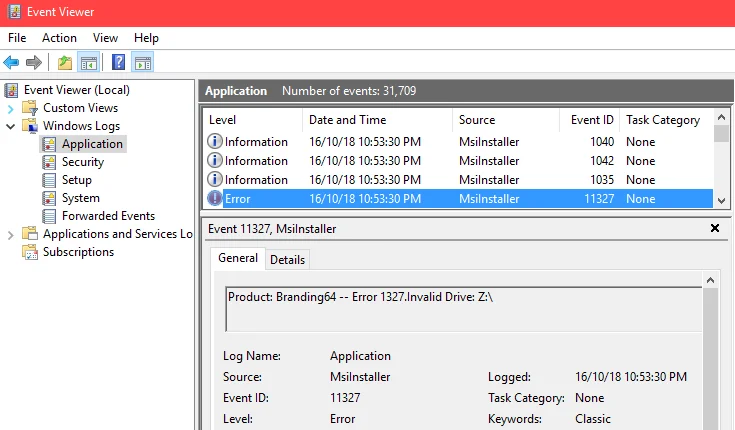735x430 pixels.
Task: Select Subscriptions label in tree
Action: [78, 252]
